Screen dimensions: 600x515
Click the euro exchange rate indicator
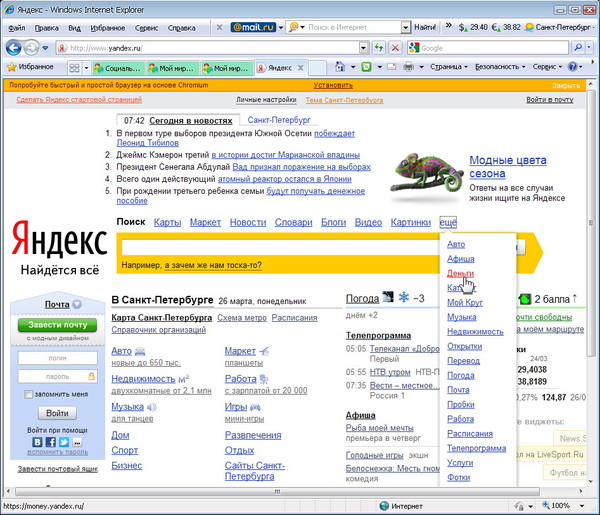(506, 27)
